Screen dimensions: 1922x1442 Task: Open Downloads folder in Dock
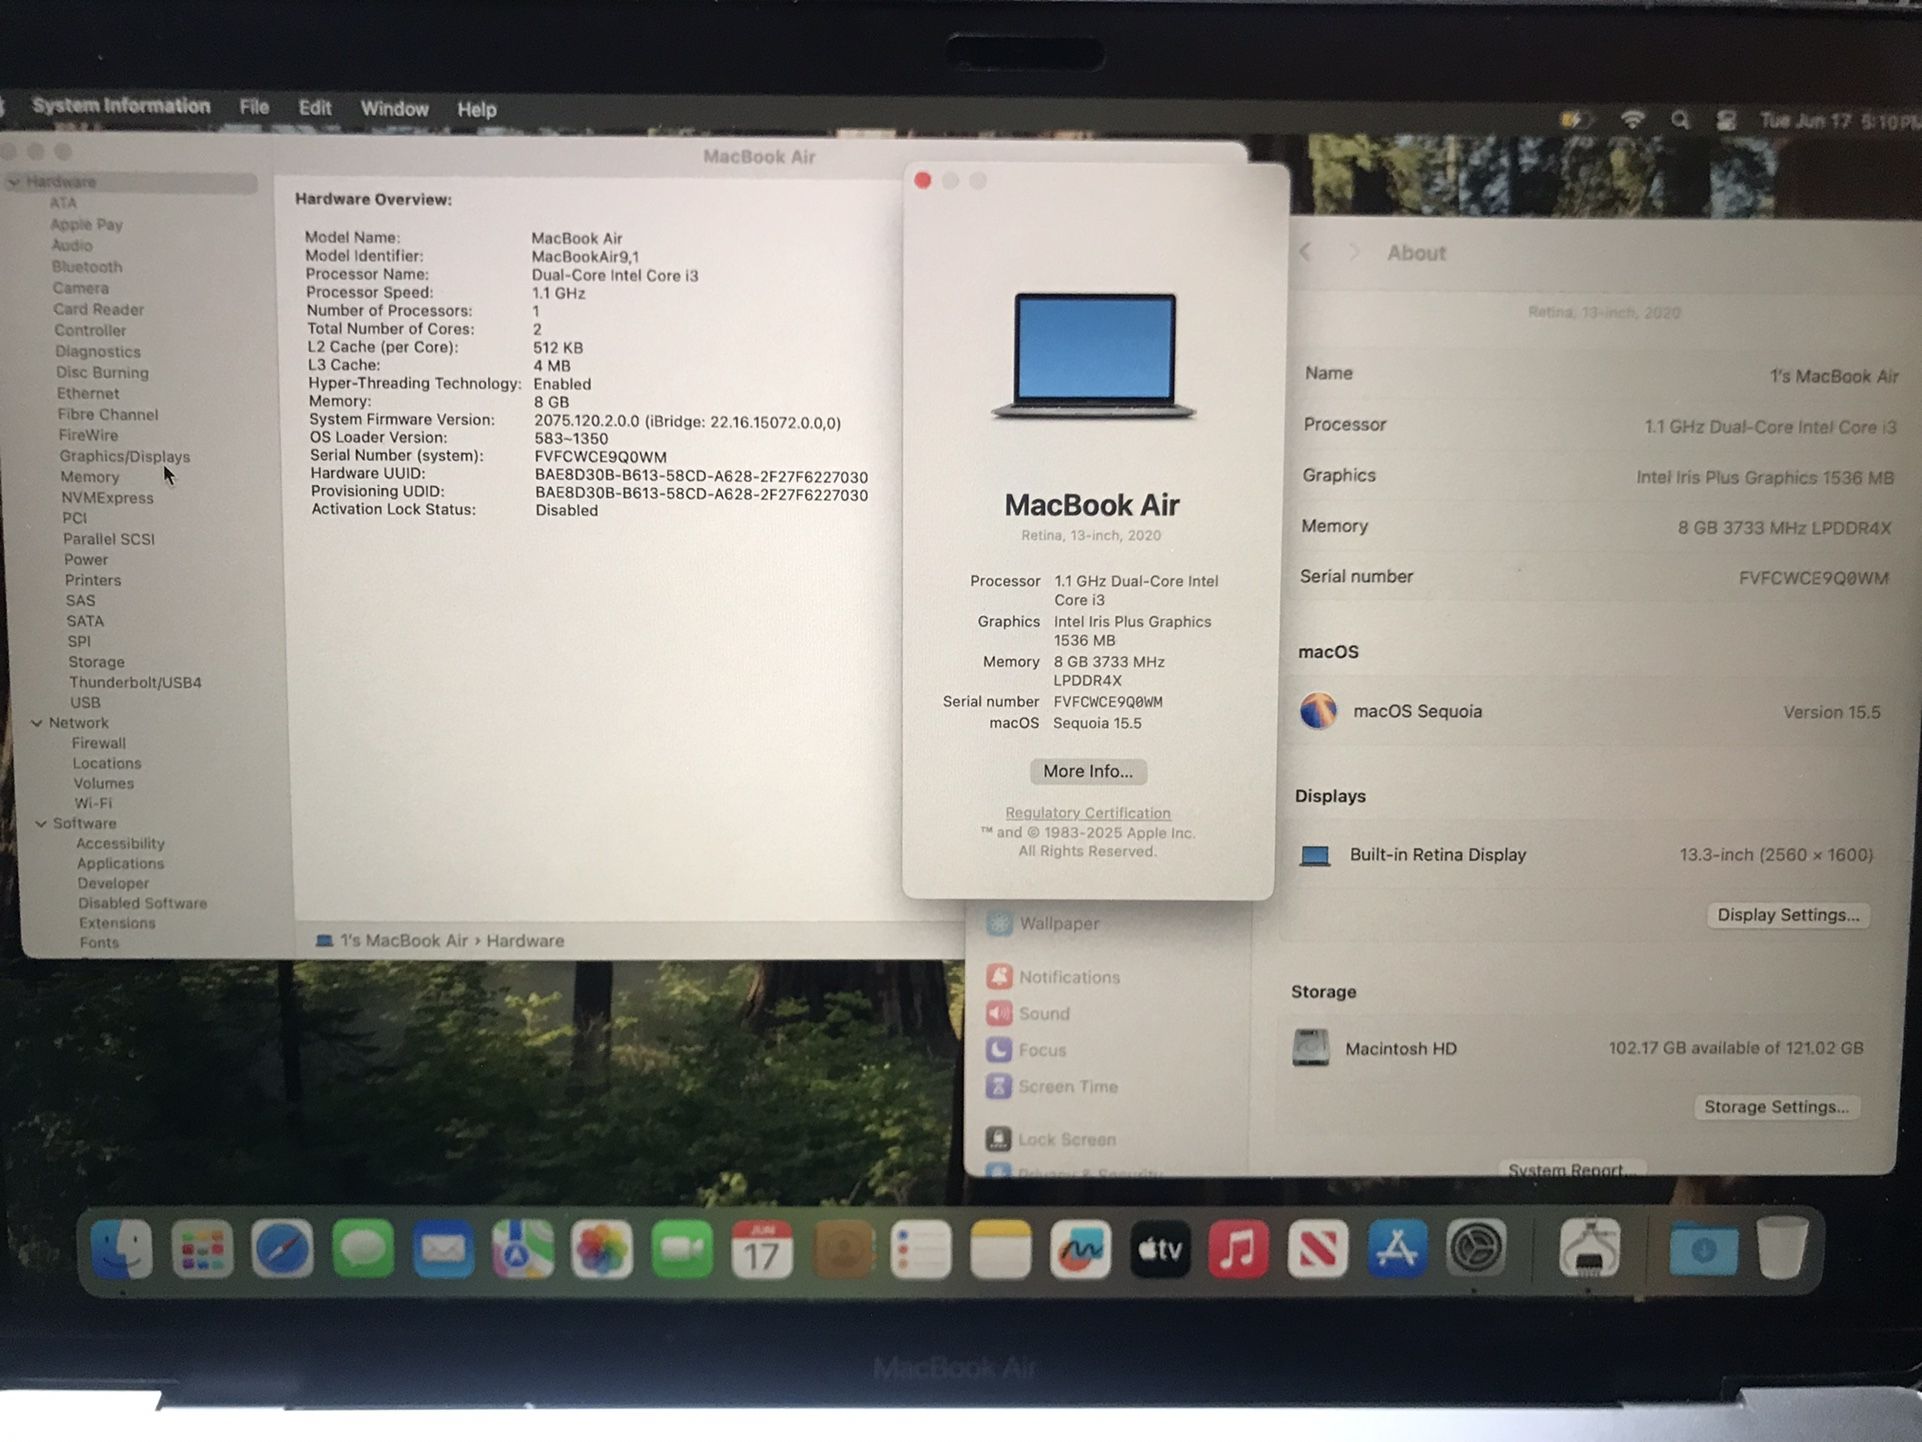click(x=1703, y=1250)
